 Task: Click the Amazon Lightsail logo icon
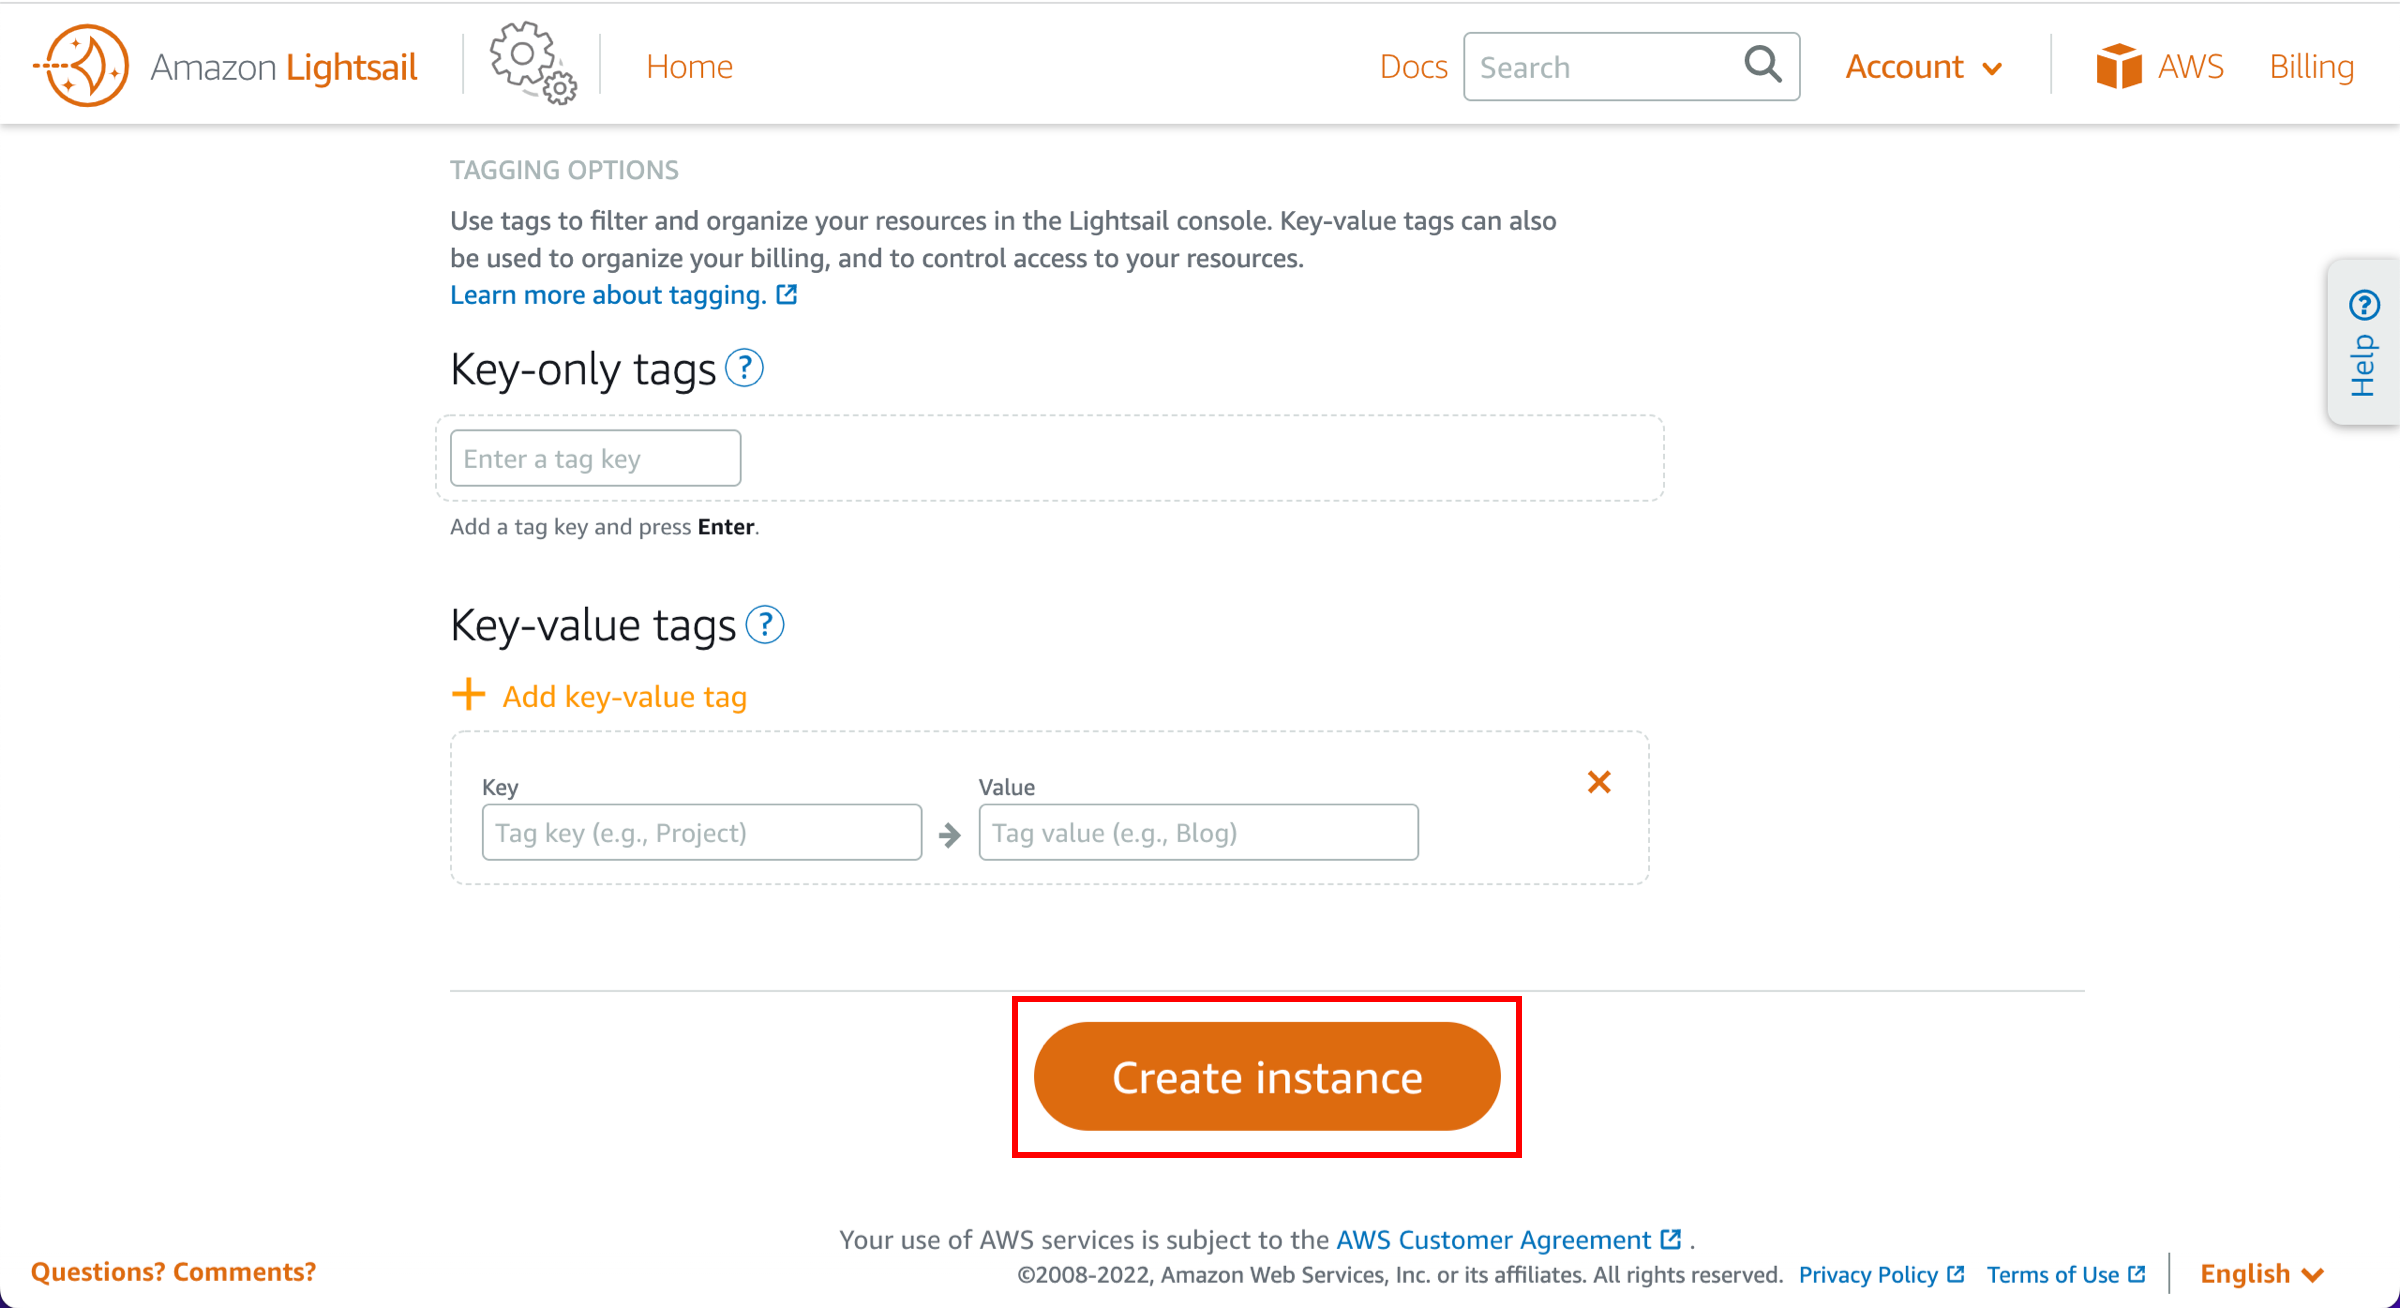point(81,66)
